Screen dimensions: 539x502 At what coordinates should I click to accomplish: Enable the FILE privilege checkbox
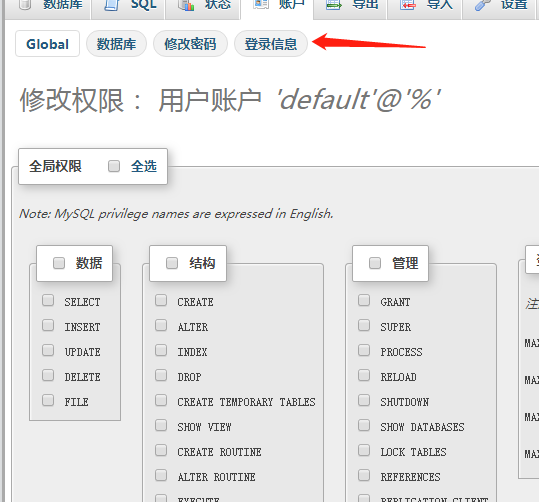48,400
